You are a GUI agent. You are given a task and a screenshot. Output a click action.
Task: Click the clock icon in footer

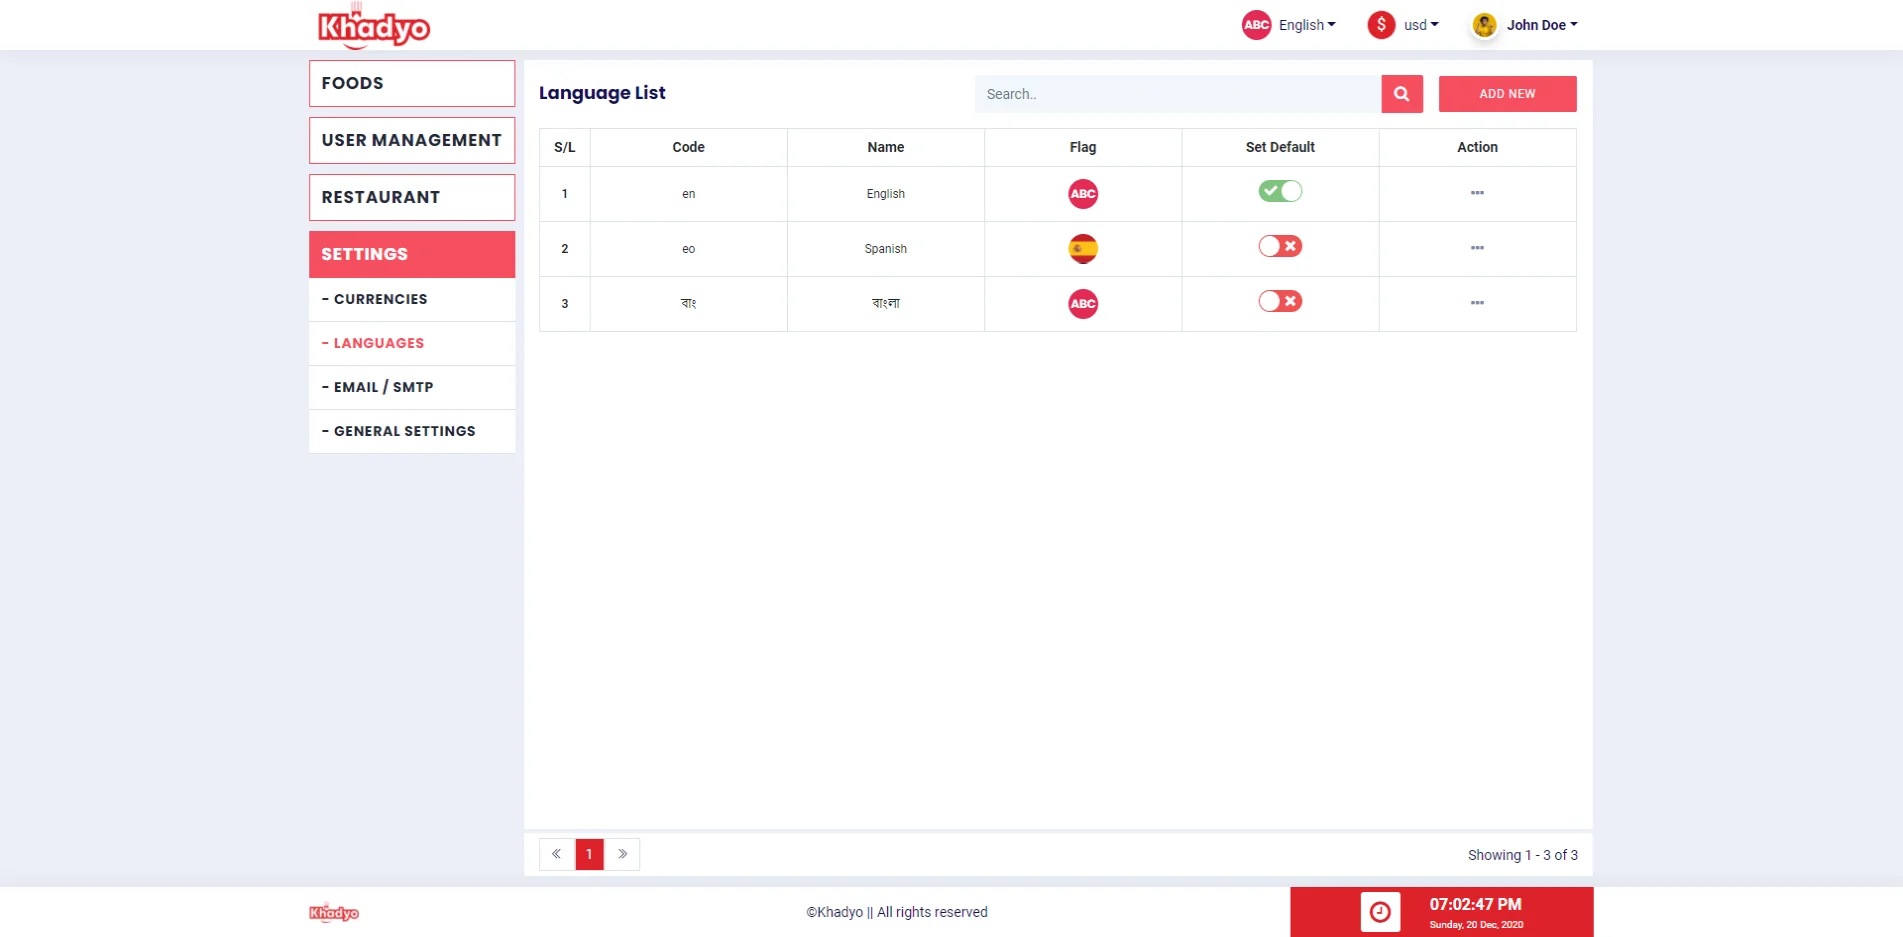1380,912
